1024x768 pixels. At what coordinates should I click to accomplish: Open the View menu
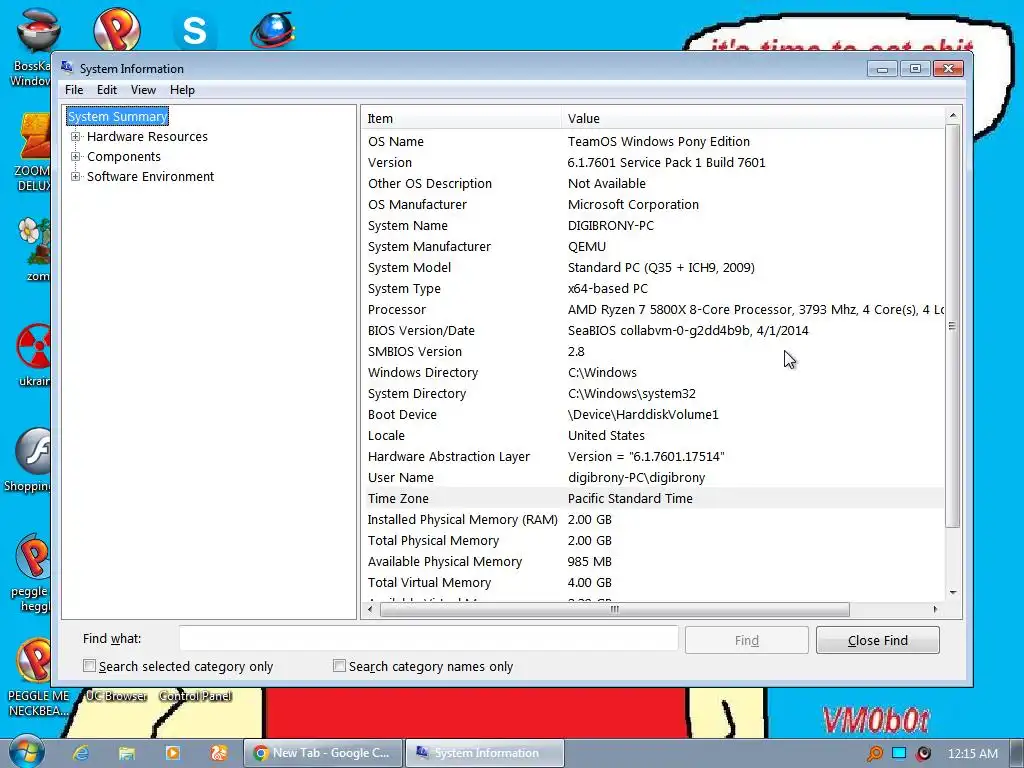143,90
